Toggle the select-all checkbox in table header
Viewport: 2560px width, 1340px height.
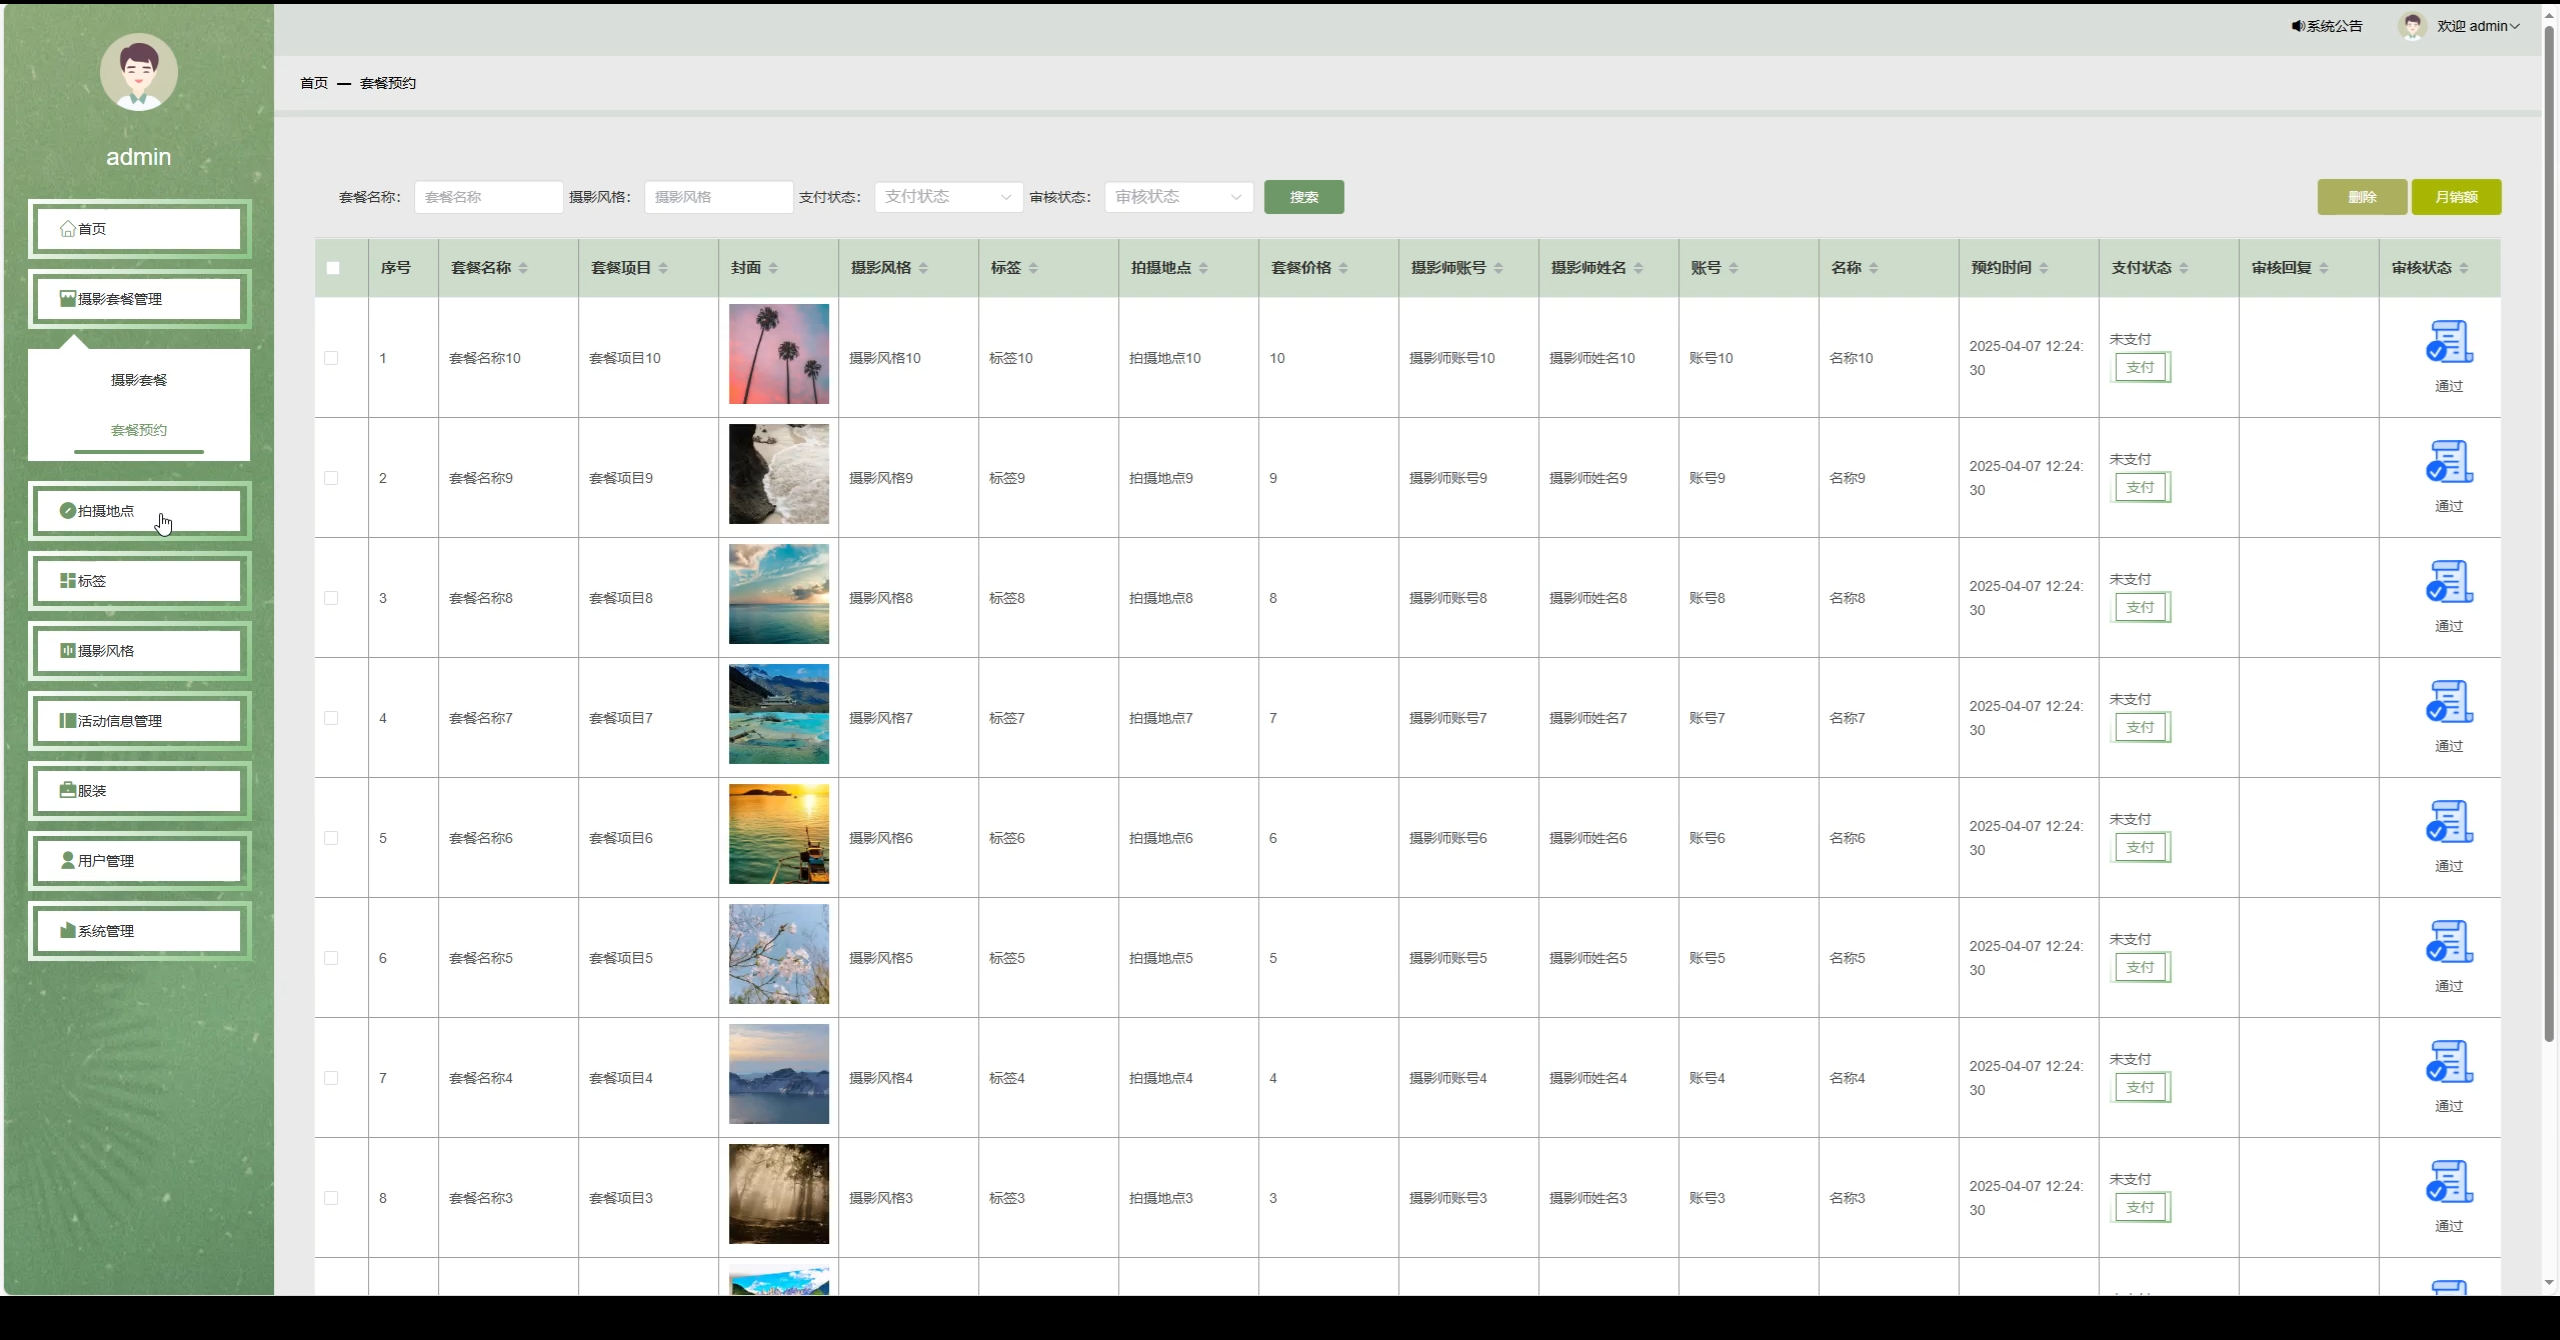333,267
